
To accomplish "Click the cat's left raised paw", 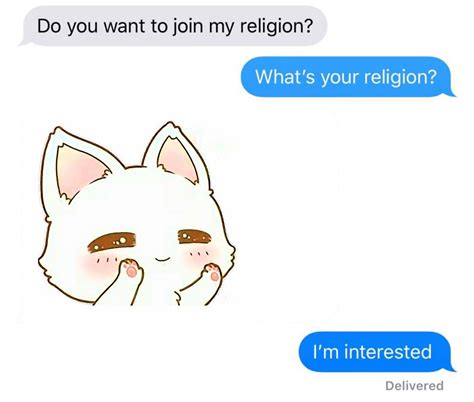I will coord(132,269).
